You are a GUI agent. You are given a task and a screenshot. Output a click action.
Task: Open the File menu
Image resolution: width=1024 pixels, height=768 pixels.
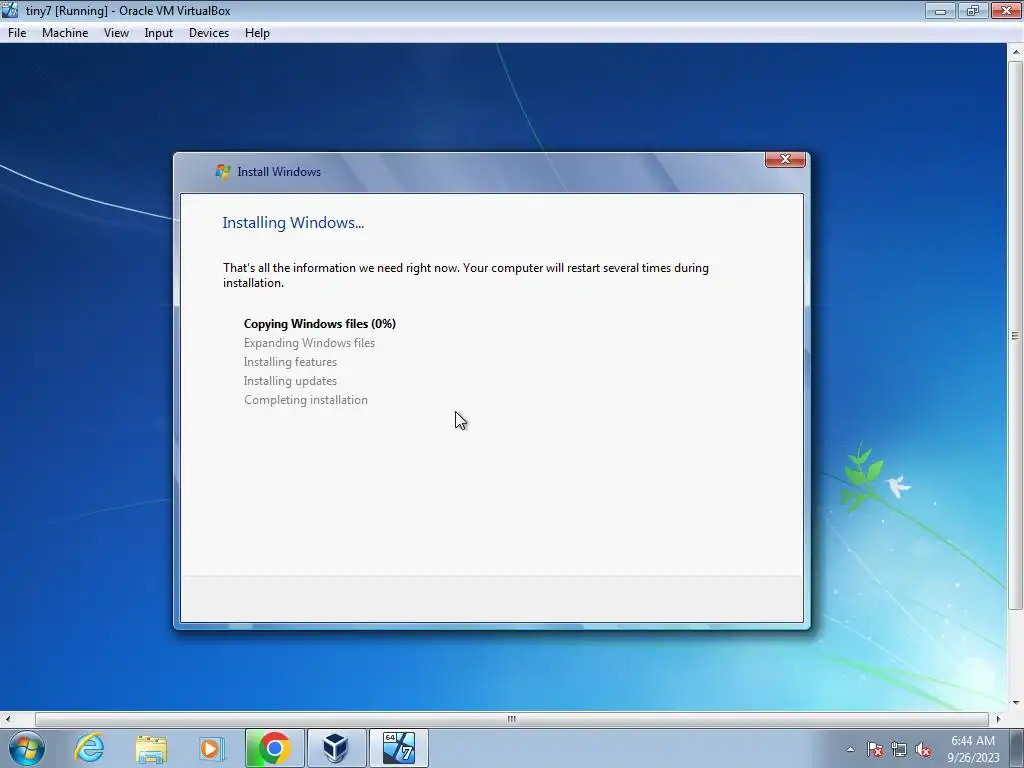(x=17, y=33)
